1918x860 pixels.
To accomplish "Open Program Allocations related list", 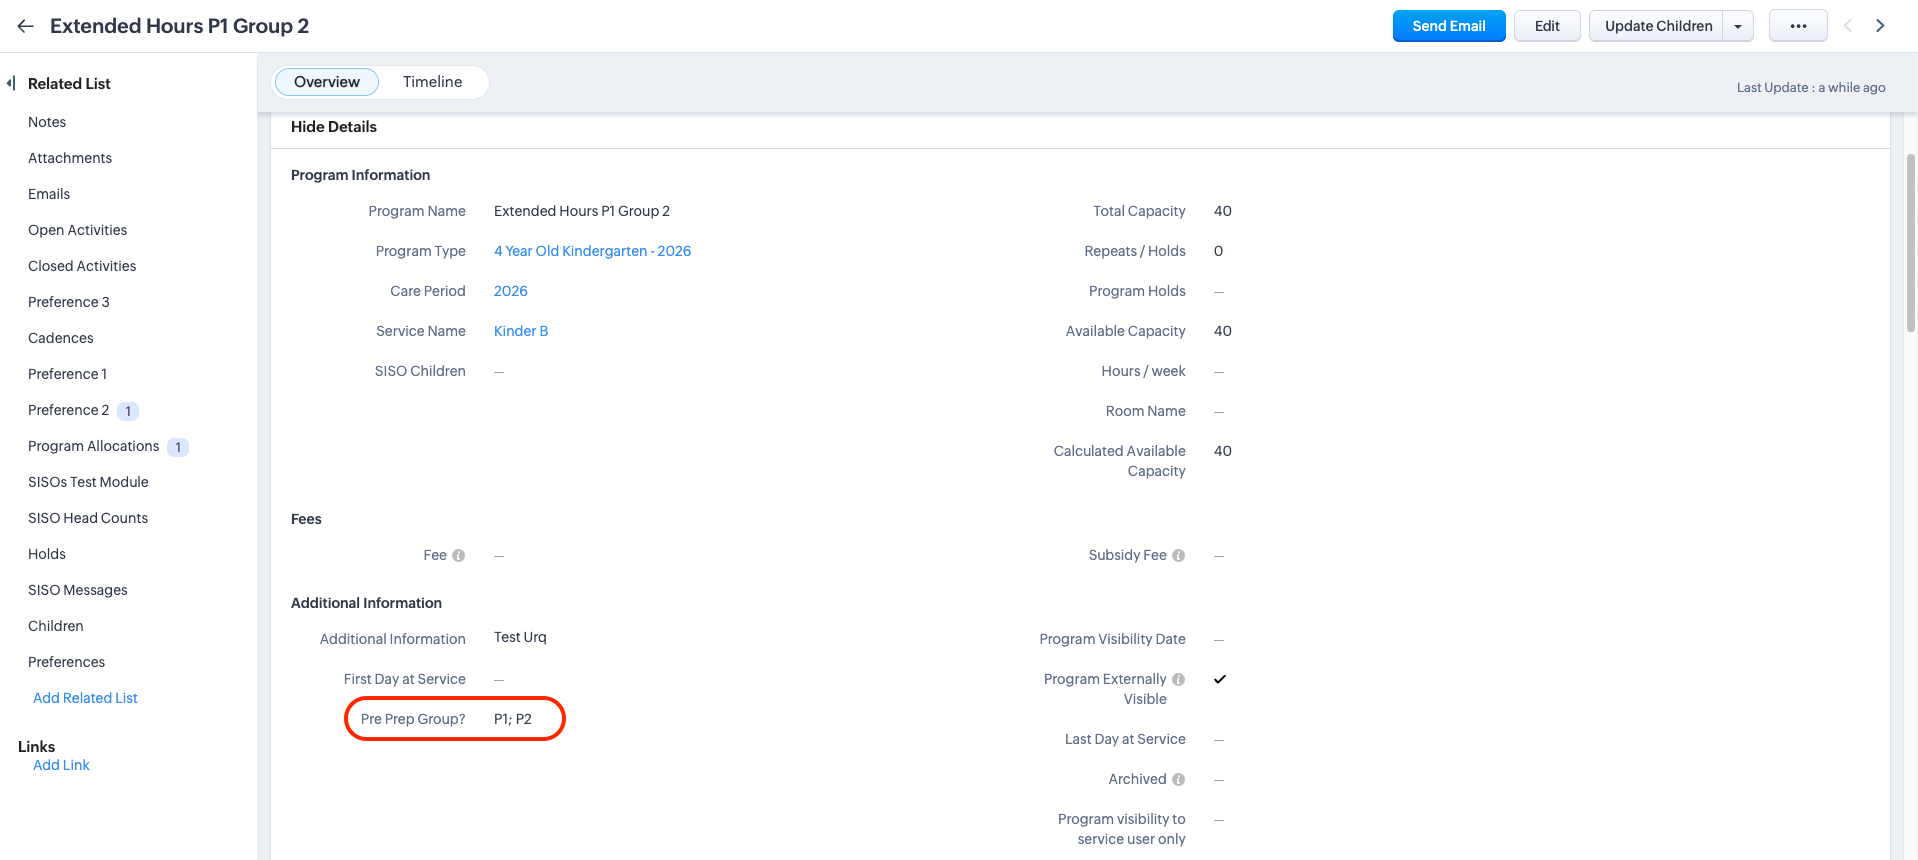I will point(94,446).
